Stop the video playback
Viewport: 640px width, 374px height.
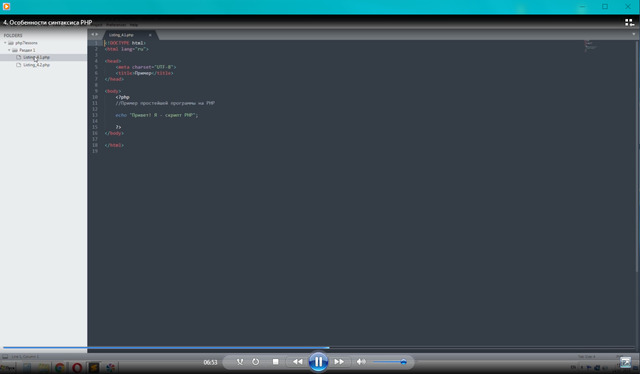276,362
